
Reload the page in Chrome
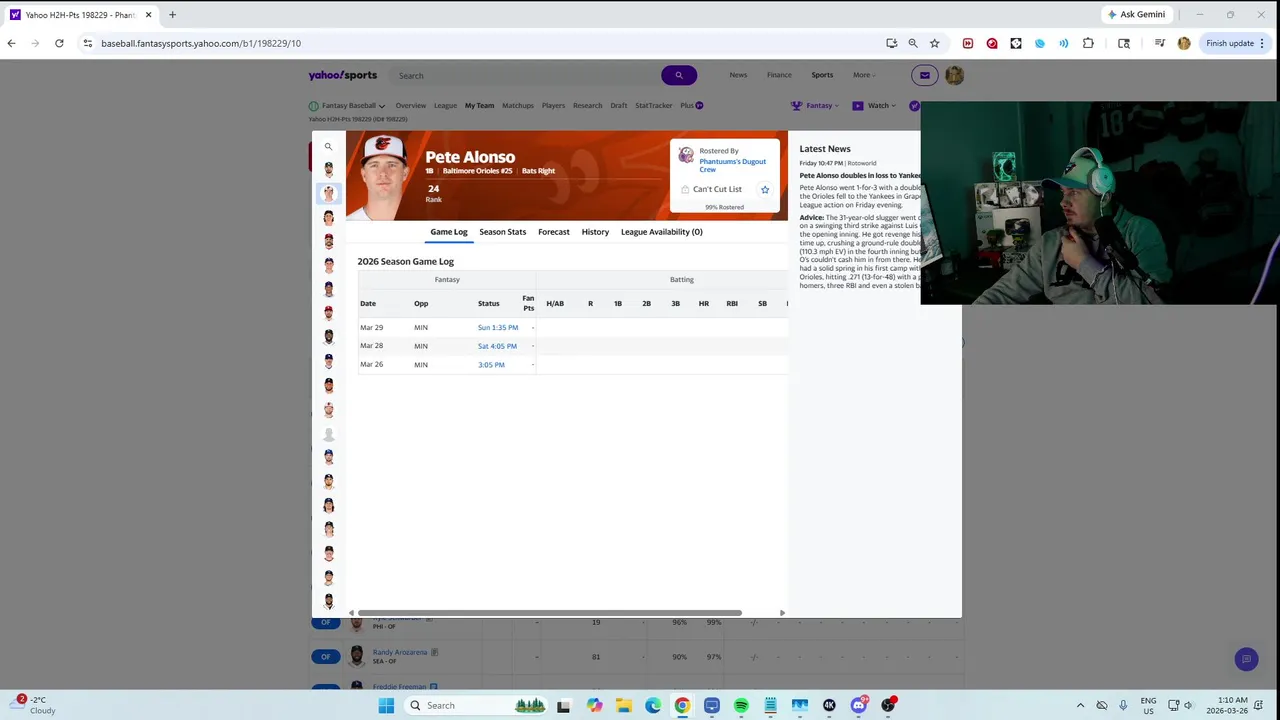tap(59, 43)
